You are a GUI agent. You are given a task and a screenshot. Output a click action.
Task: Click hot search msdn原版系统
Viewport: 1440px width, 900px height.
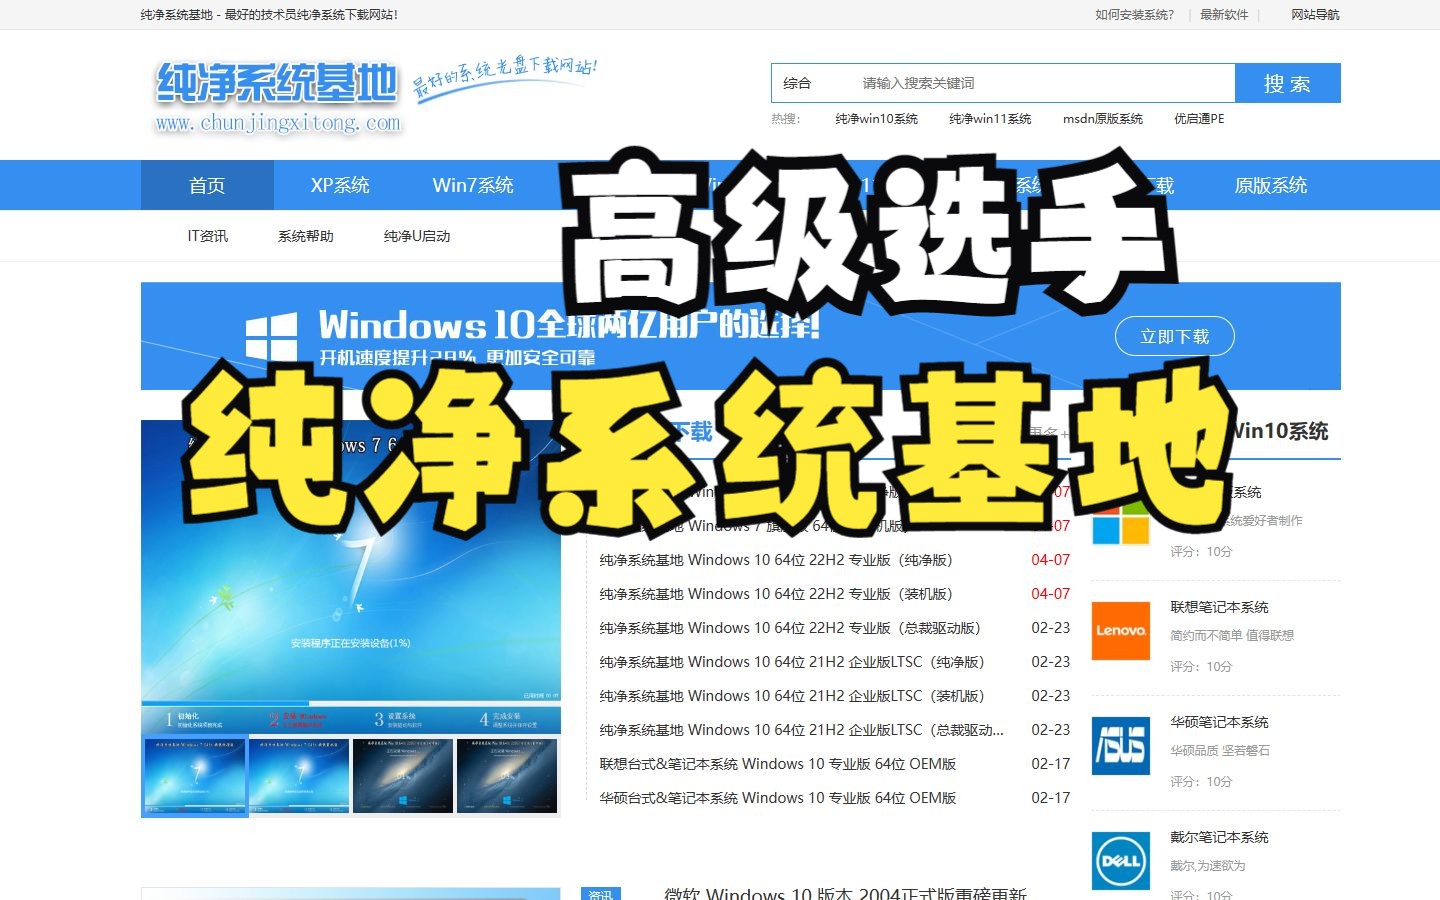1103,119
